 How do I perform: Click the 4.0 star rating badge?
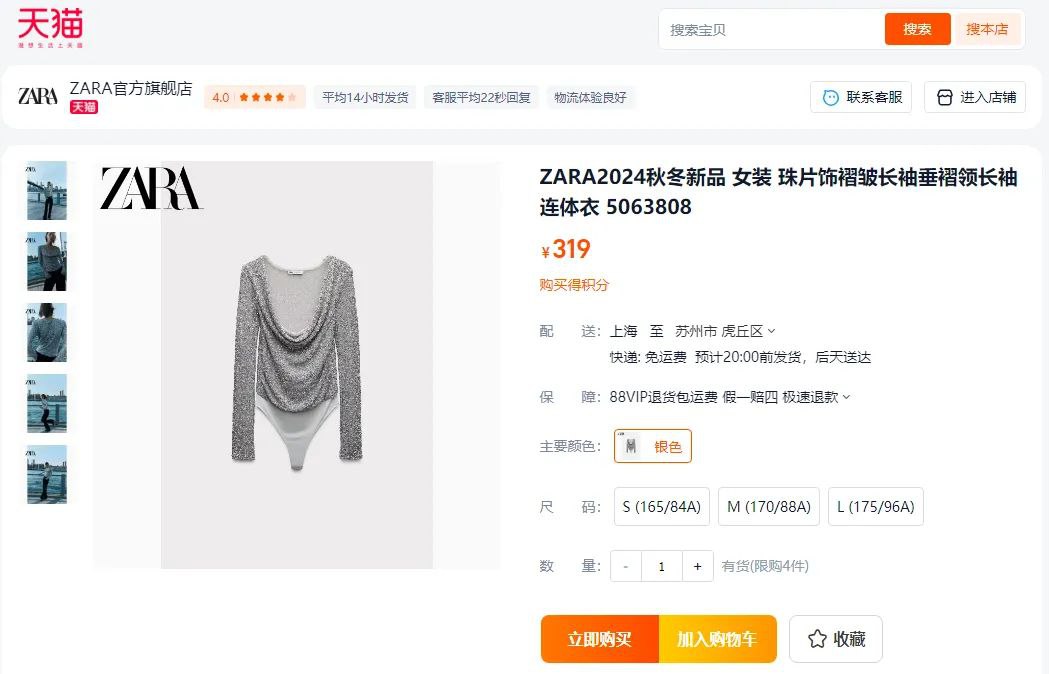pos(254,98)
